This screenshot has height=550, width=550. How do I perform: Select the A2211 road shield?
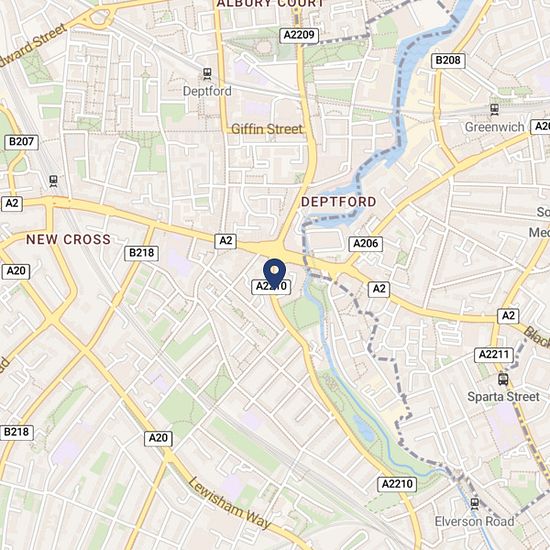494,355
